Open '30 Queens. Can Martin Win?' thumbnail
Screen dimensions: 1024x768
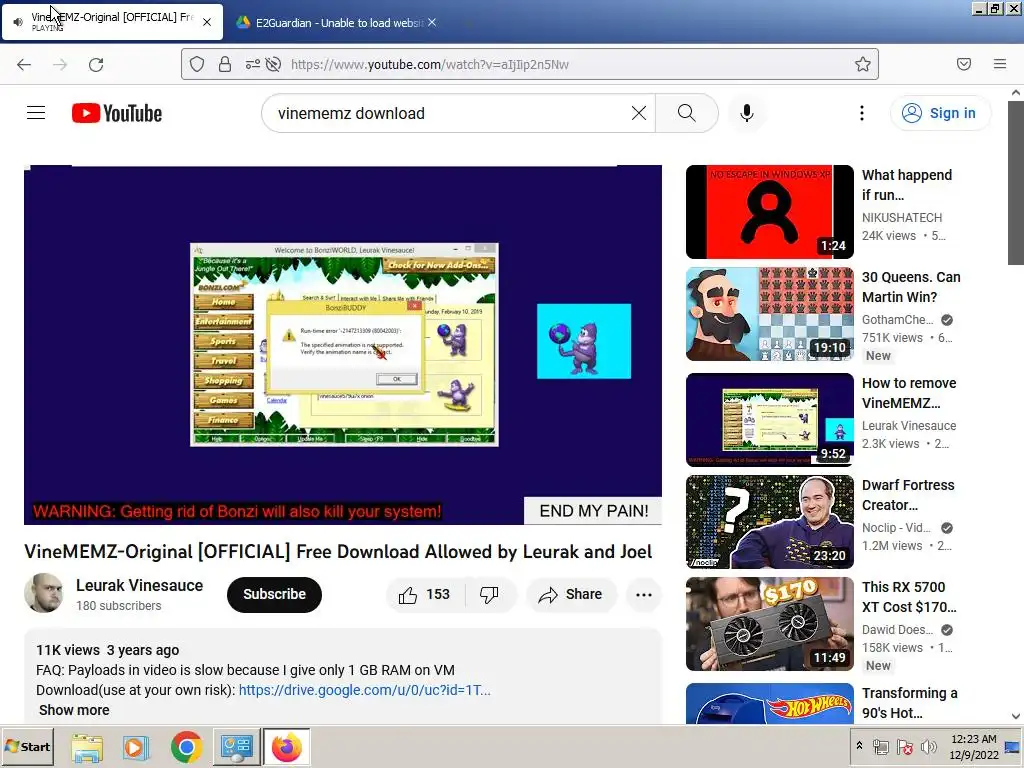(x=770, y=313)
